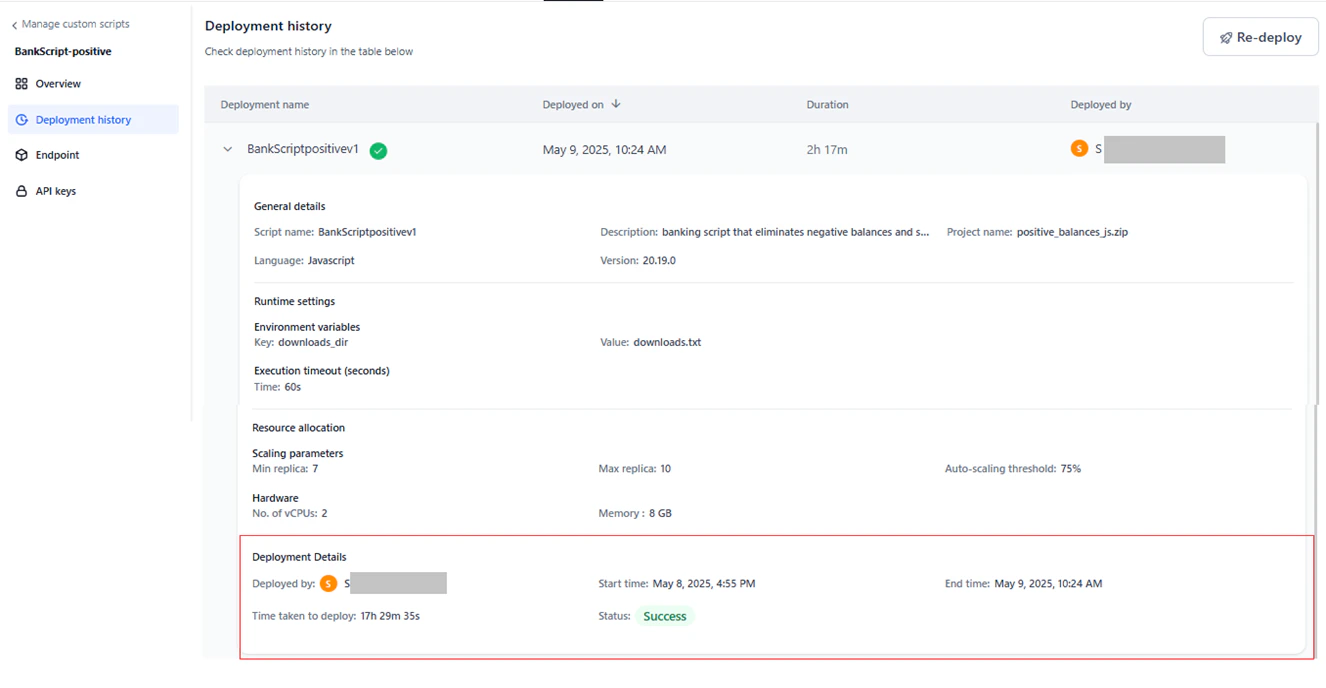The height and width of the screenshot is (688, 1326).
Task: Click the Success status badge
Action: 664,616
